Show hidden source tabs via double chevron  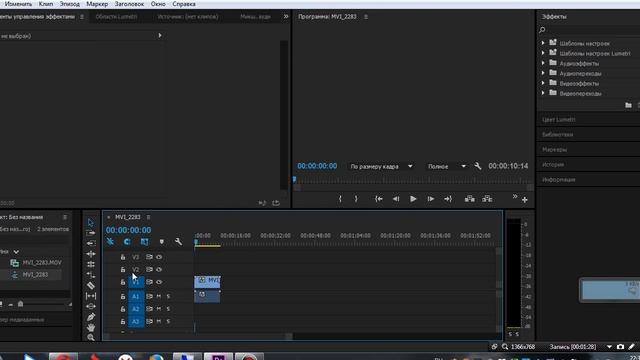(x=286, y=17)
